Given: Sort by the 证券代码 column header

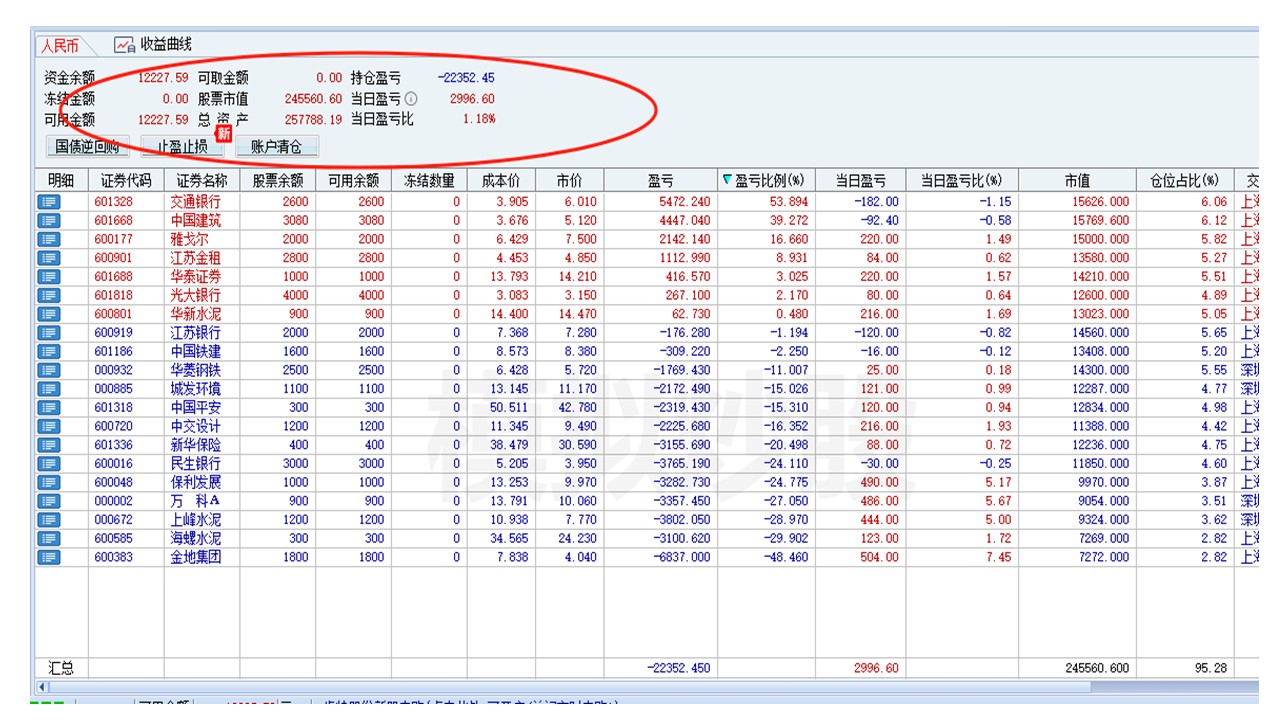Looking at the screenshot, I should (126, 181).
